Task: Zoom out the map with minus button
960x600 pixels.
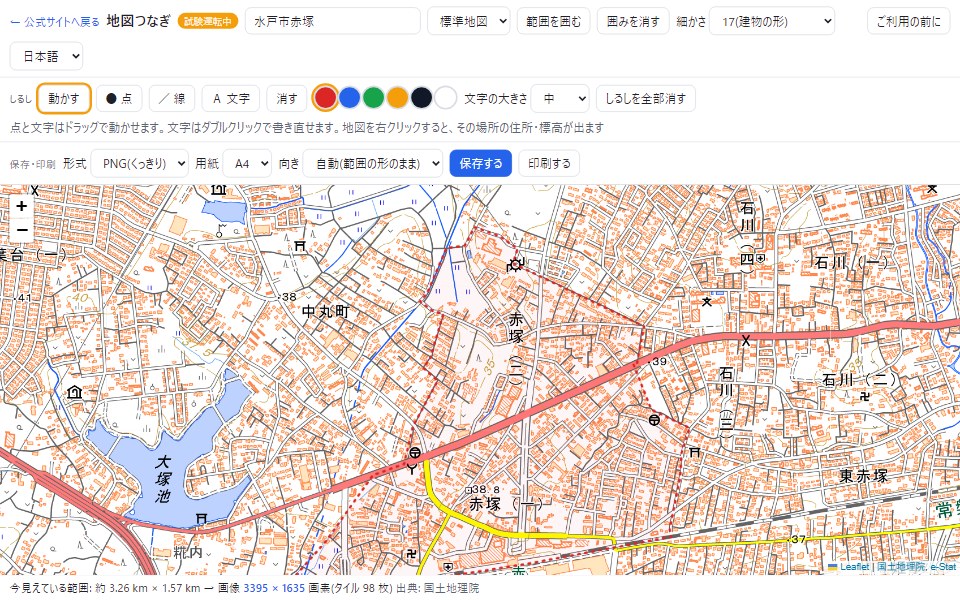Action: tap(22, 230)
